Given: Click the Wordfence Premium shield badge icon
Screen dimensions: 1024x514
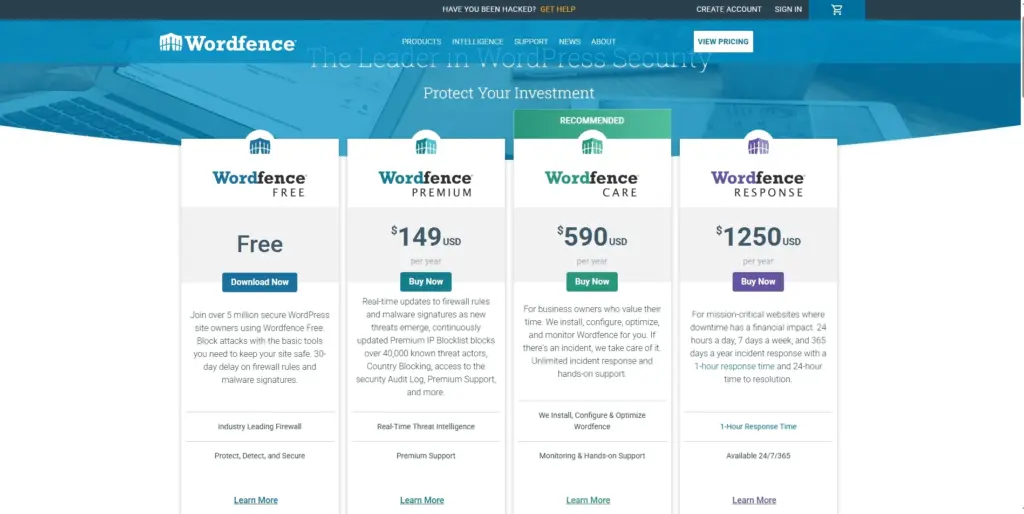Looking at the screenshot, I should point(426,146).
